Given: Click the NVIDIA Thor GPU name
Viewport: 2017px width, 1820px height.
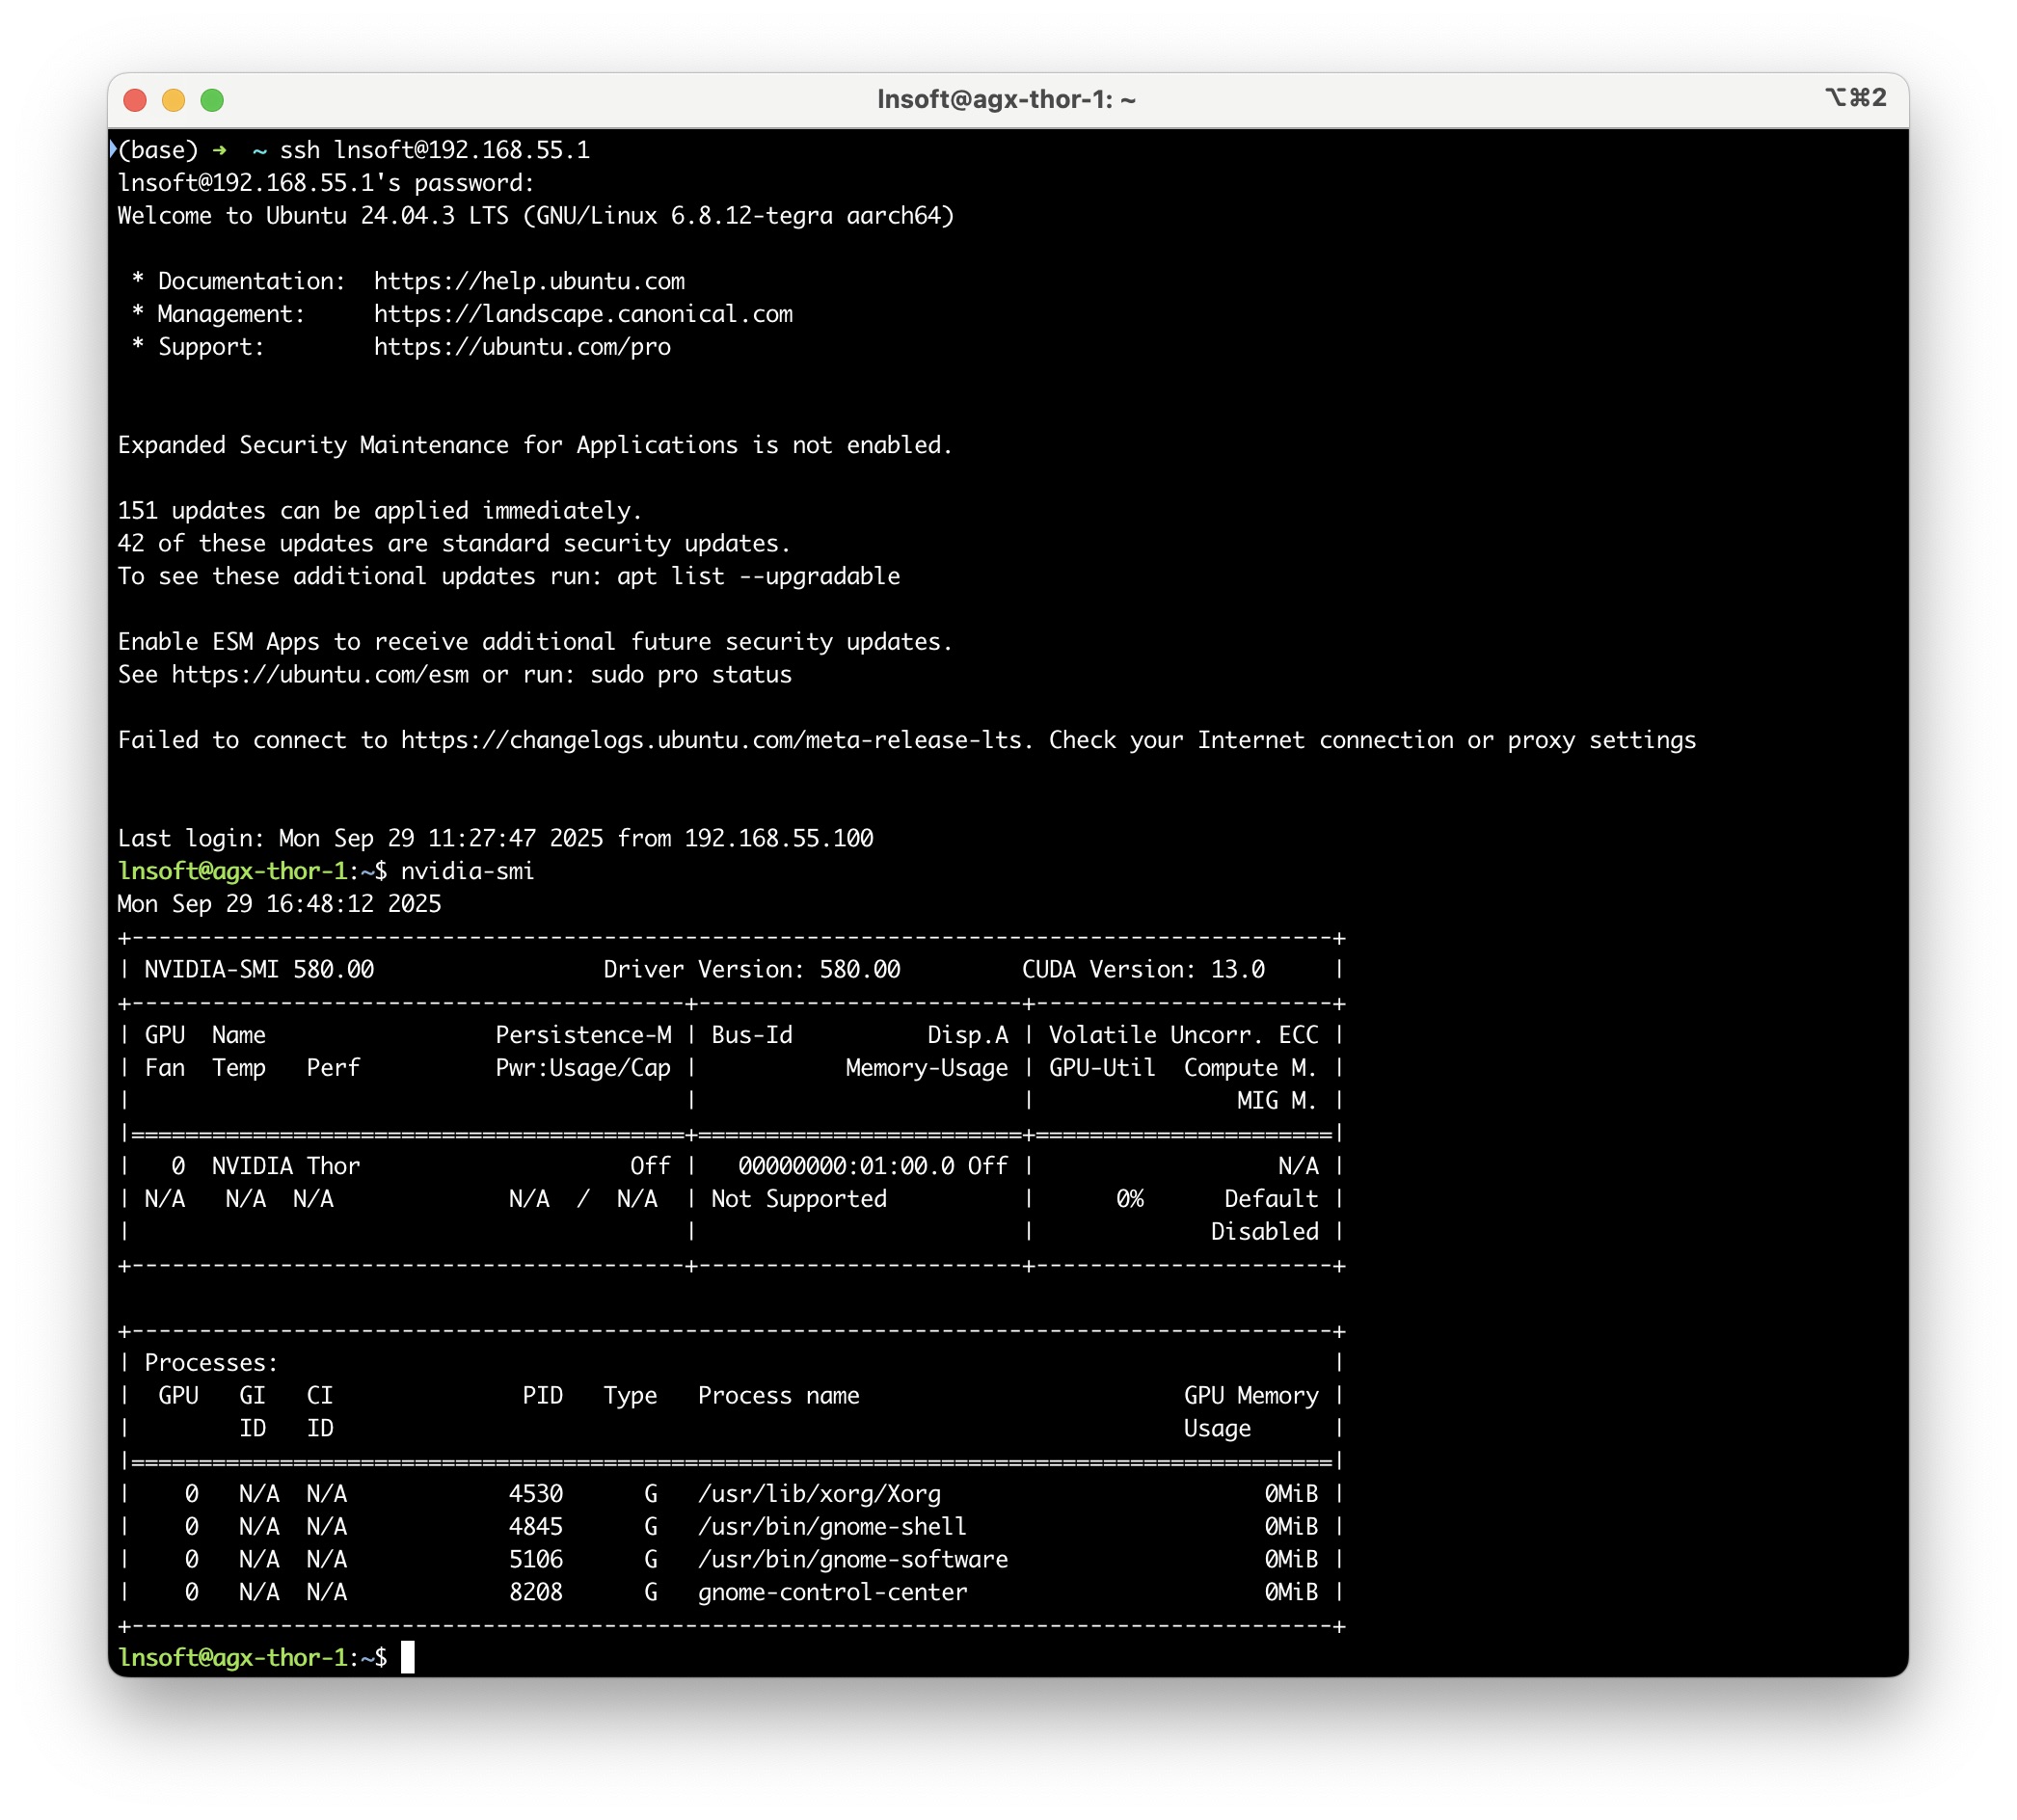Looking at the screenshot, I should (x=285, y=1166).
